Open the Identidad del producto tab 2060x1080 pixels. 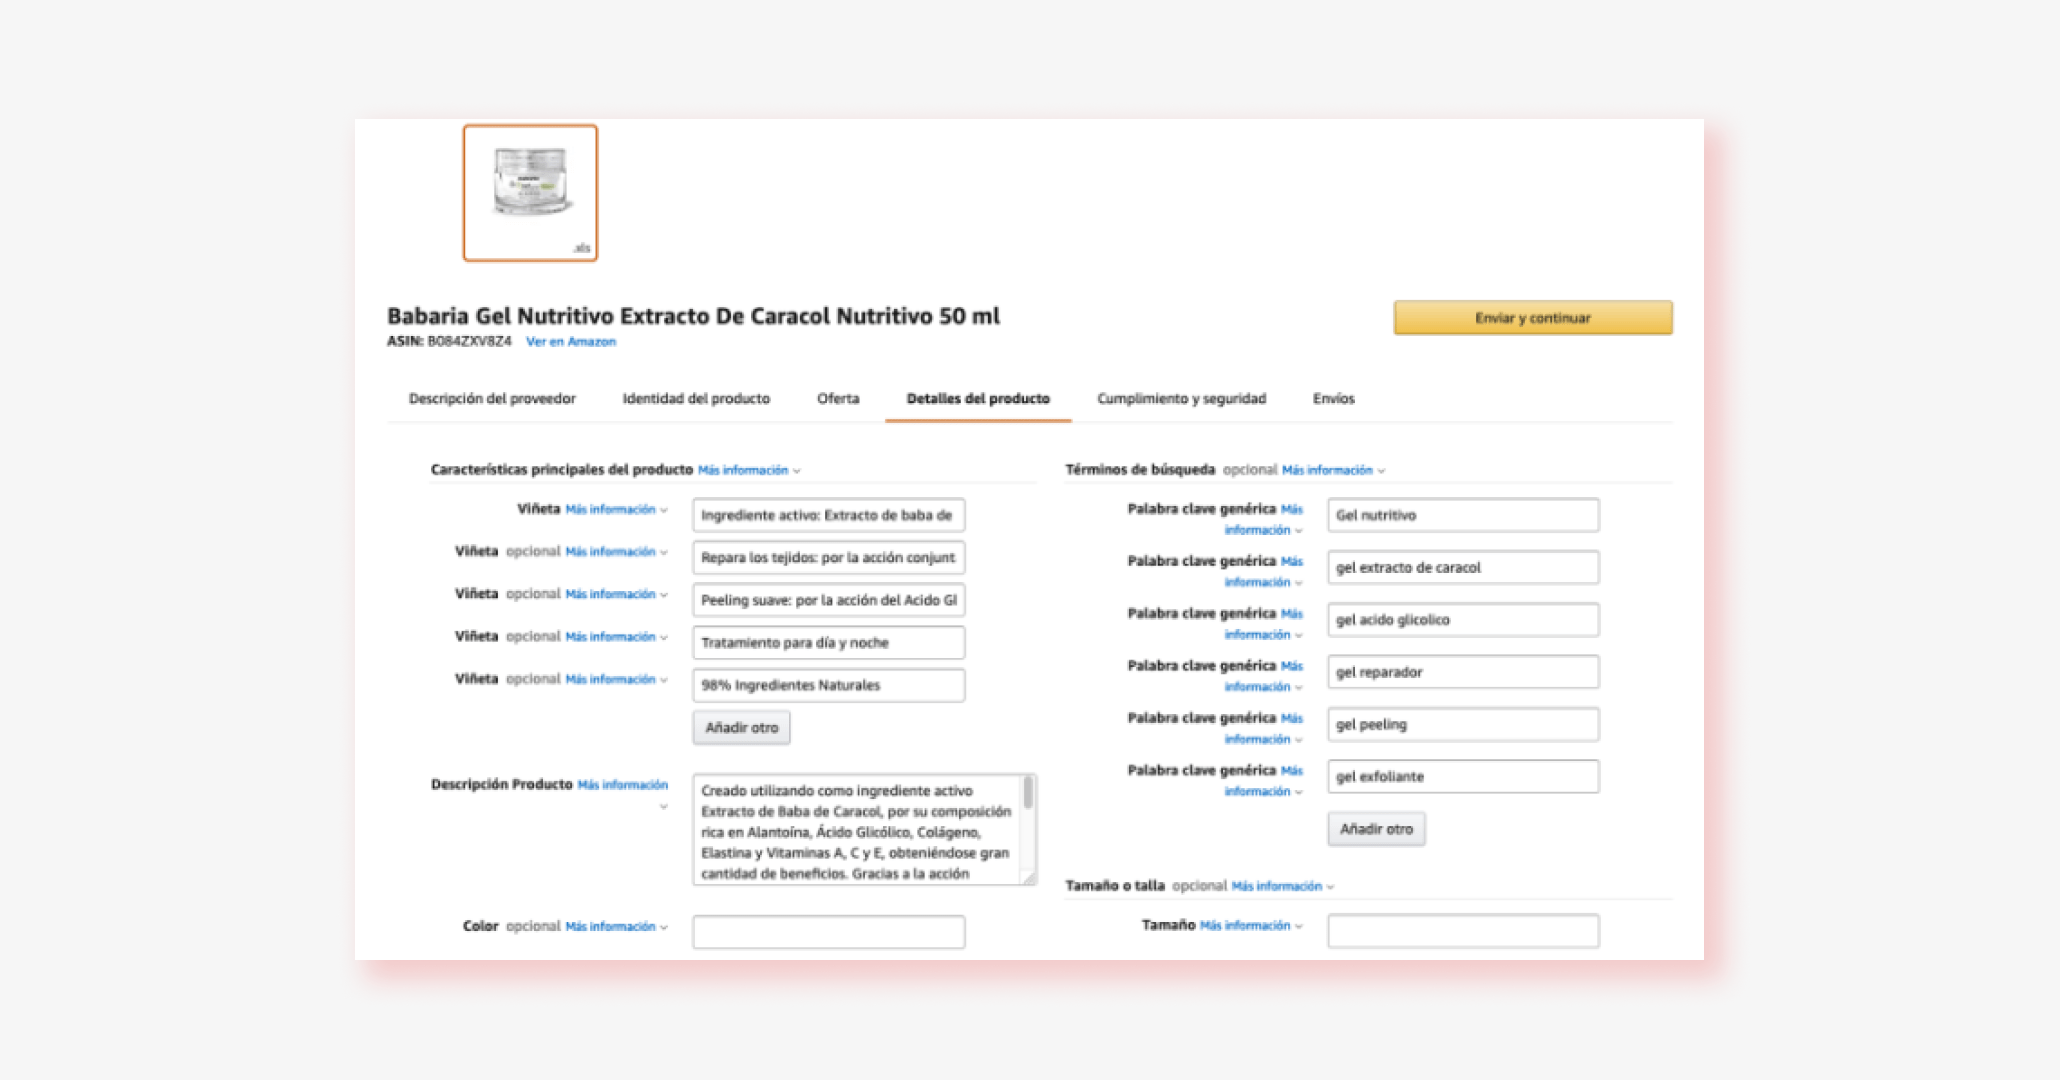[695, 398]
